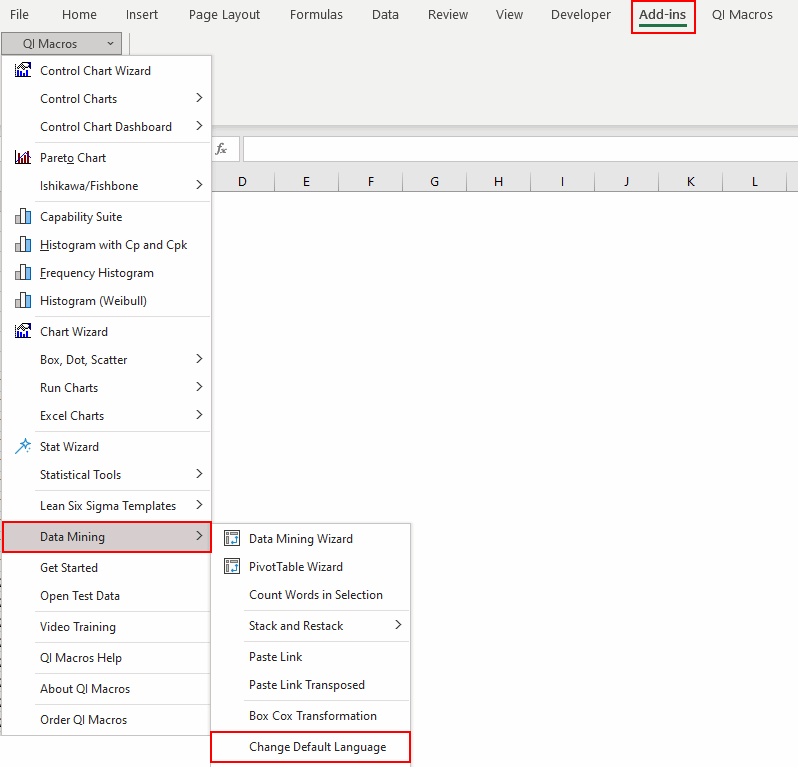Screen dimensions: 798x767
Task: Click the Pareto Chart icon
Action: (x=23, y=157)
